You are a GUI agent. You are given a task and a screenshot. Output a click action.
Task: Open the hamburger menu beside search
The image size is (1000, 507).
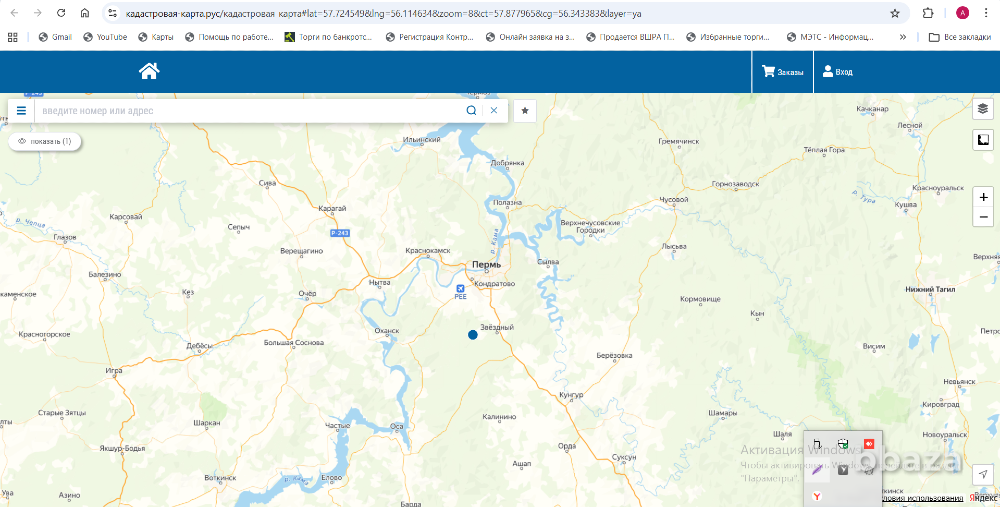(21, 110)
